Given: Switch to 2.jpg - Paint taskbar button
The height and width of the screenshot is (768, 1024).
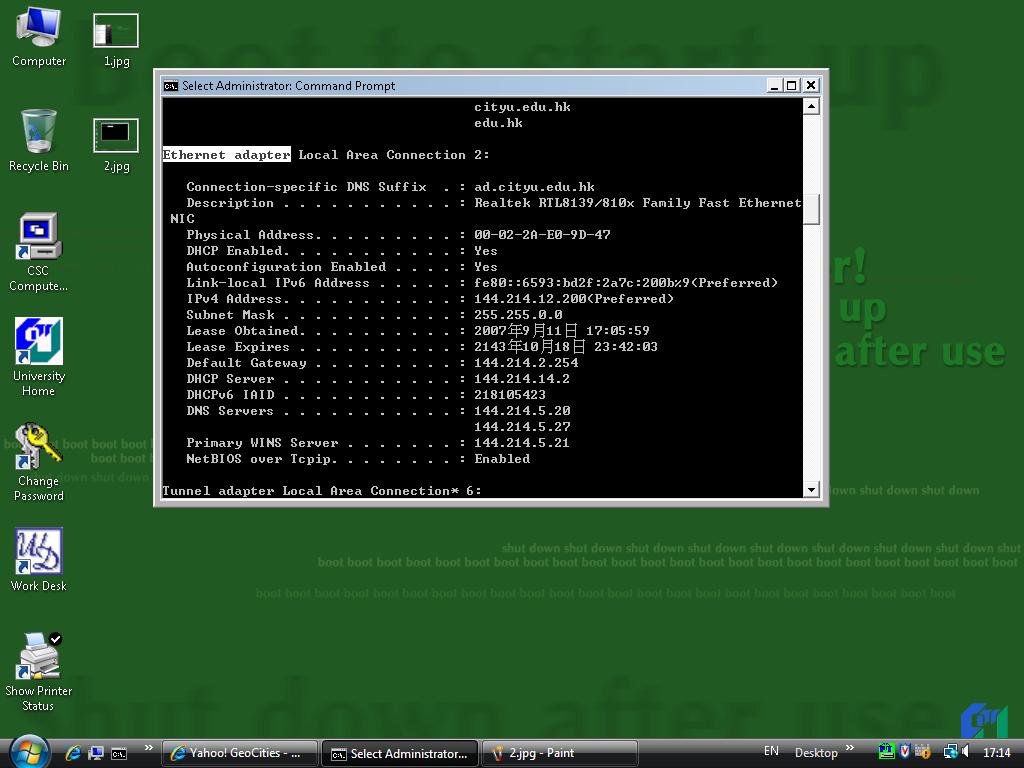Looking at the screenshot, I should pos(560,753).
